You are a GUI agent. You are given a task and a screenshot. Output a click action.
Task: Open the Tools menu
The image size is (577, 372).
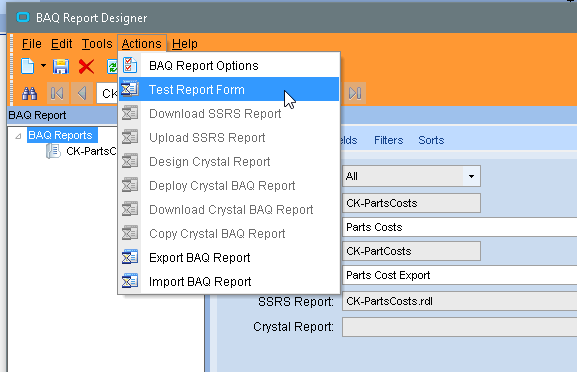pos(97,44)
